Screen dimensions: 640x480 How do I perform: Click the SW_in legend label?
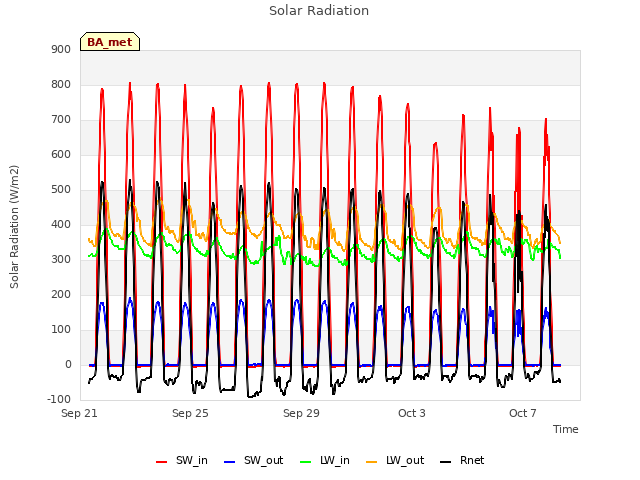click(x=192, y=461)
